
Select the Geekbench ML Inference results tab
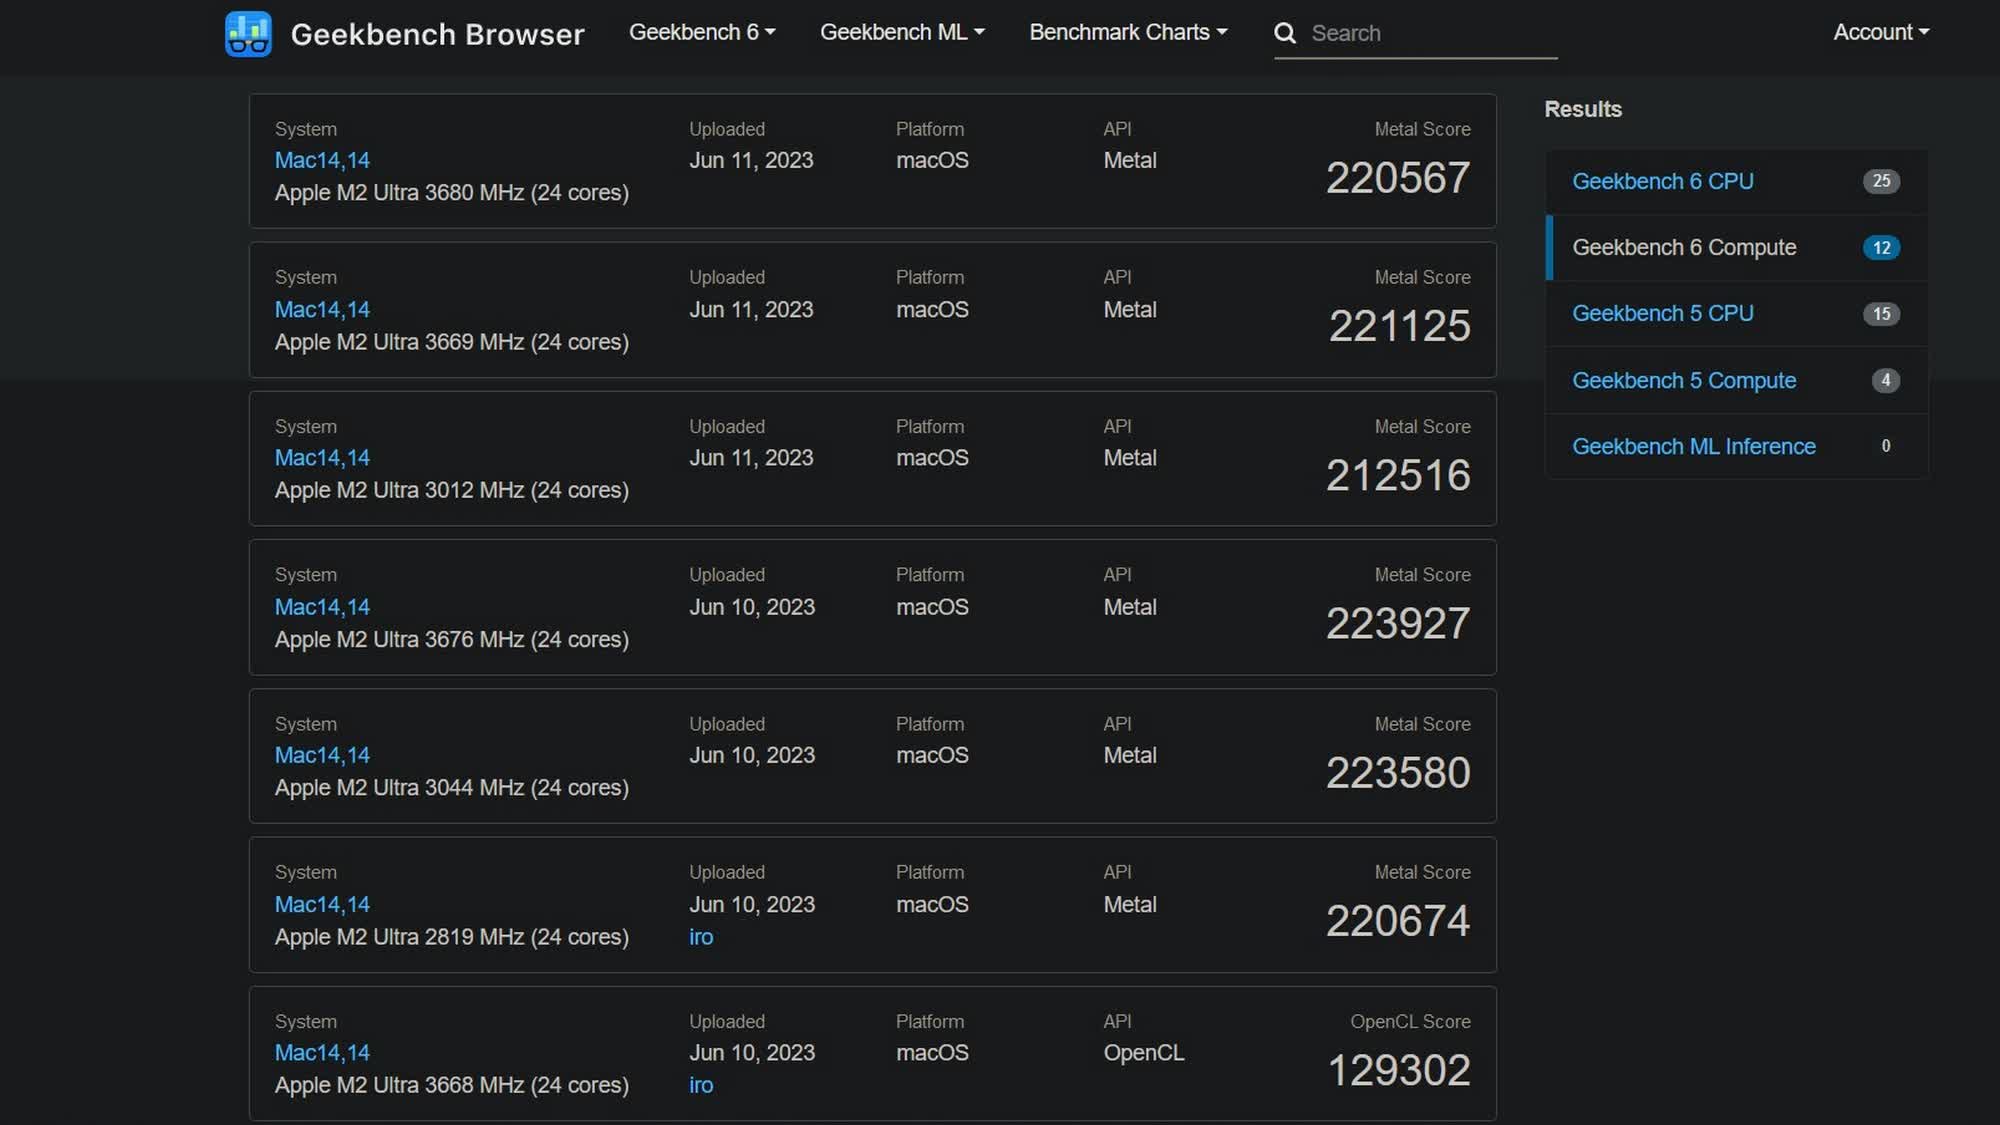pos(1737,446)
